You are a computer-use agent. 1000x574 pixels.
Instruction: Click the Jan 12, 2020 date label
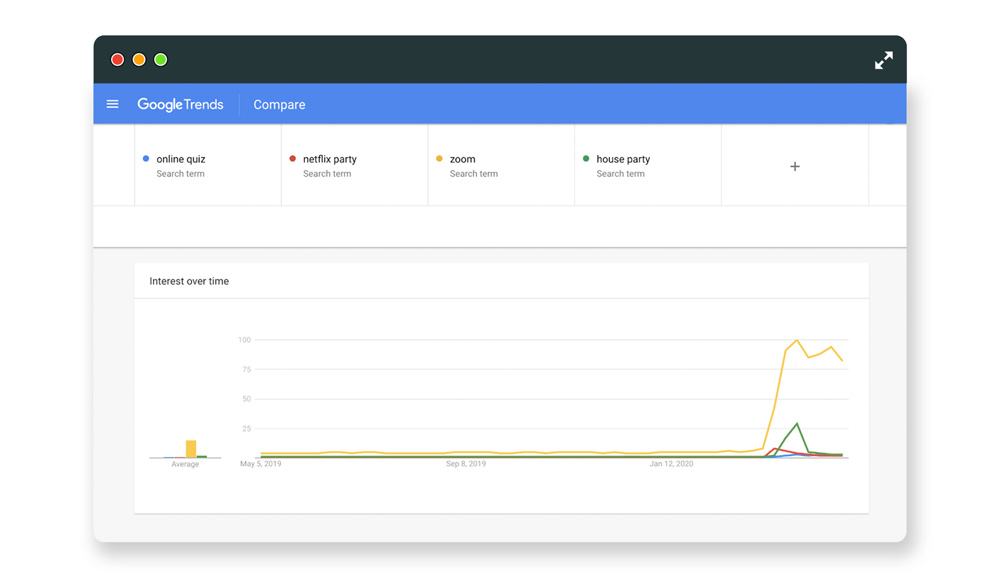tap(671, 464)
